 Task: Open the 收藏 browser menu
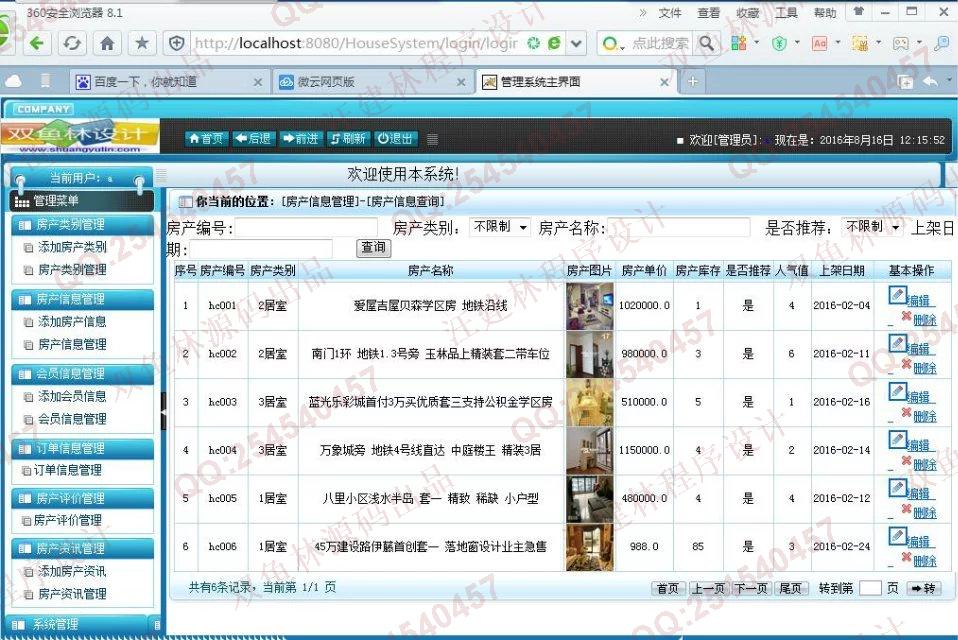tap(747, 13)
